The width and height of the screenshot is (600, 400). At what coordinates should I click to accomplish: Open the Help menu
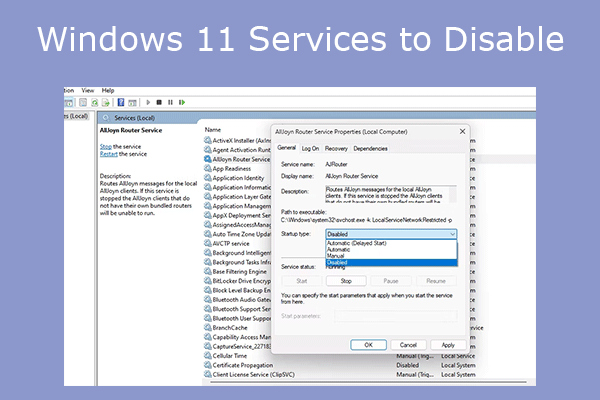click(108, 91)
